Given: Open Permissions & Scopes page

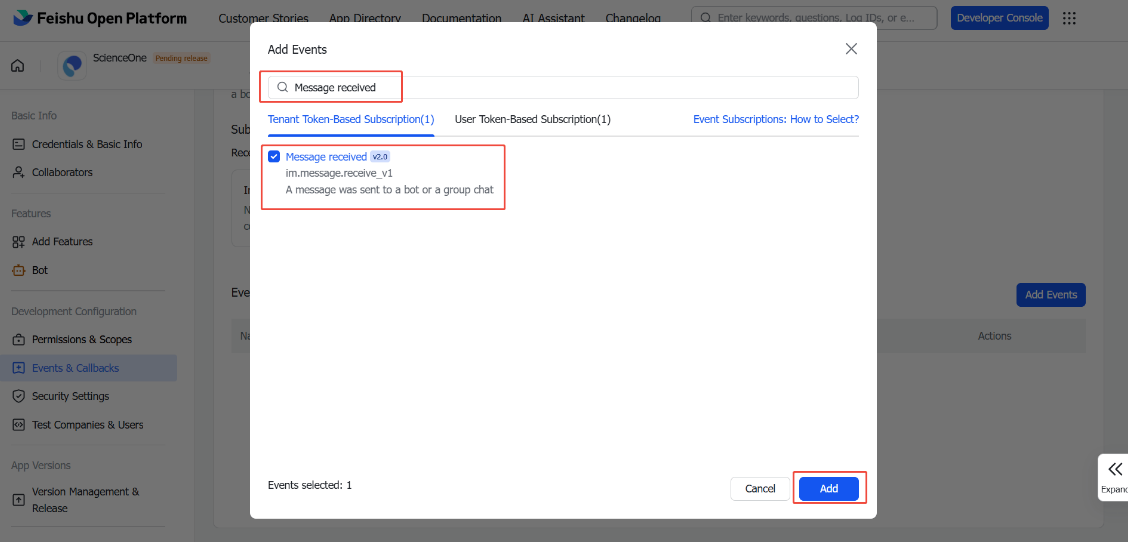Looking at the screenshot, I should (x=81, y=339).
